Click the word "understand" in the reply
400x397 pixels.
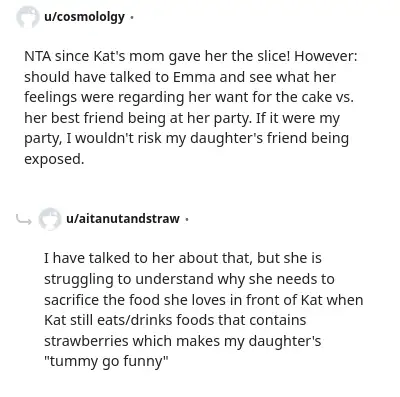coord(174,279)
